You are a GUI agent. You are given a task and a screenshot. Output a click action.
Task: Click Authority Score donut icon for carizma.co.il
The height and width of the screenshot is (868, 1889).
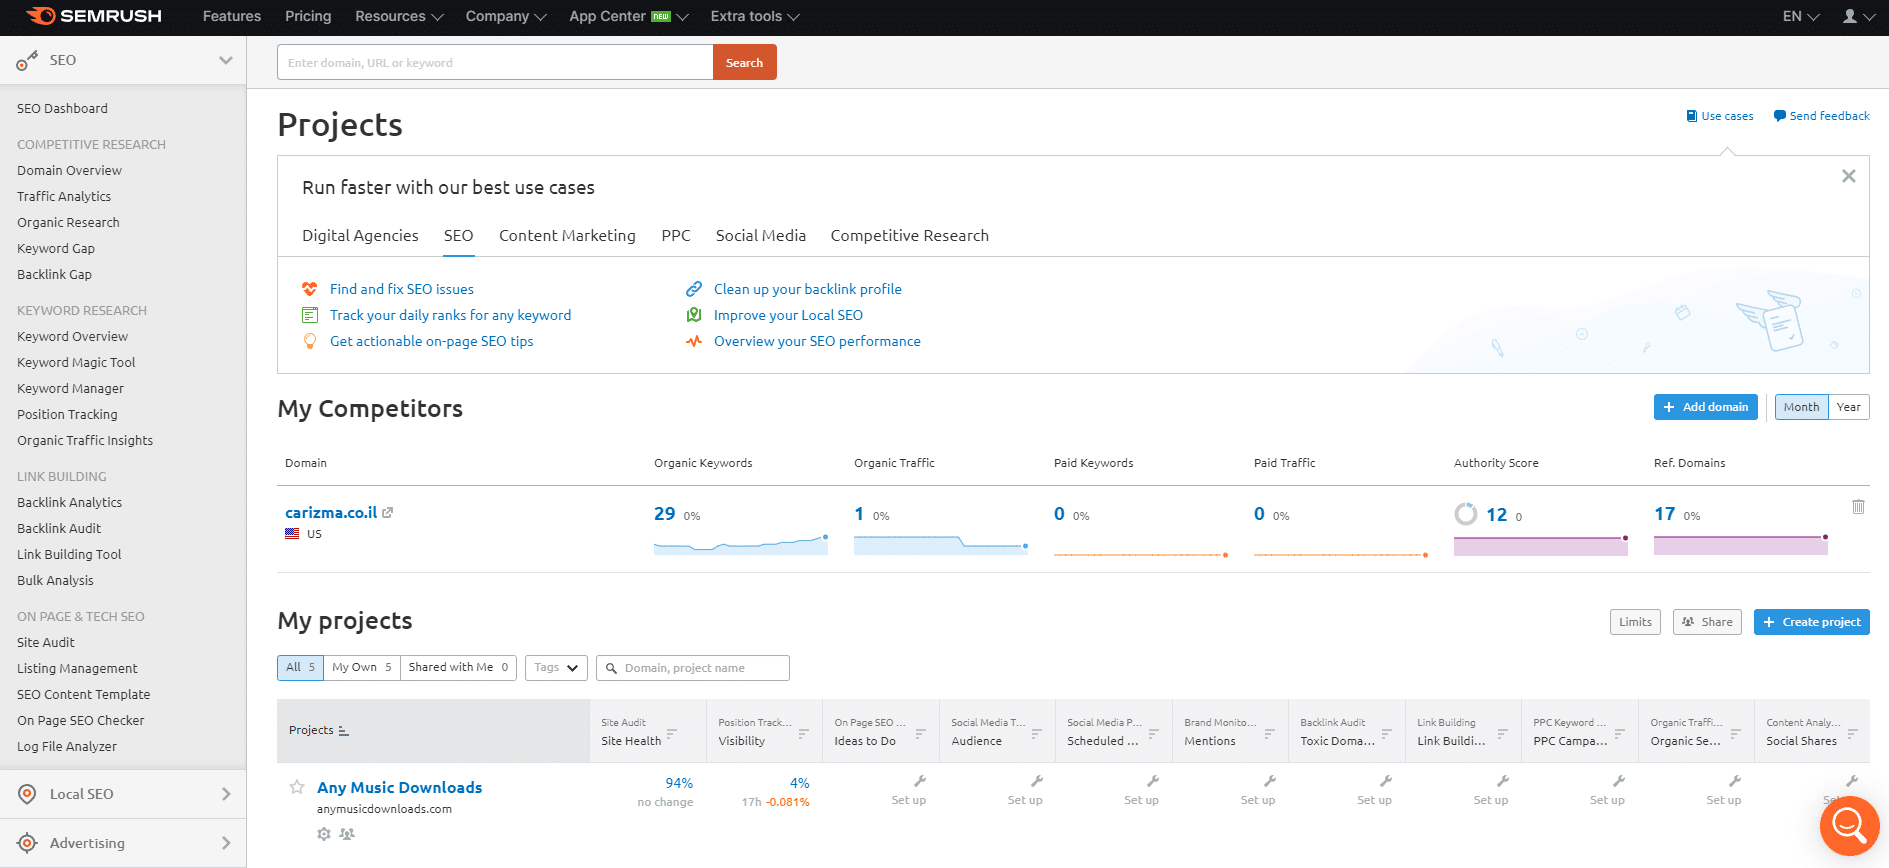click(1466, 514)
